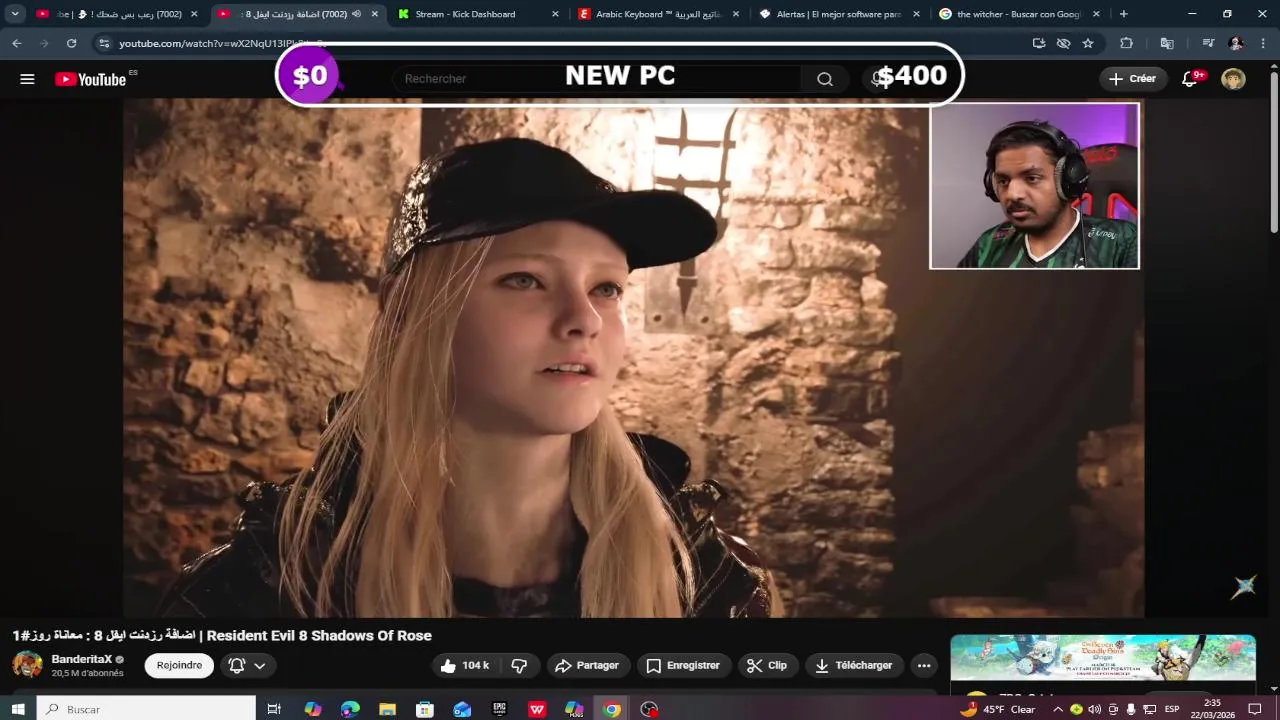Click the crossed-eye icon in address bar
Screen dimensions: 1280x720
pos(1063,43)
